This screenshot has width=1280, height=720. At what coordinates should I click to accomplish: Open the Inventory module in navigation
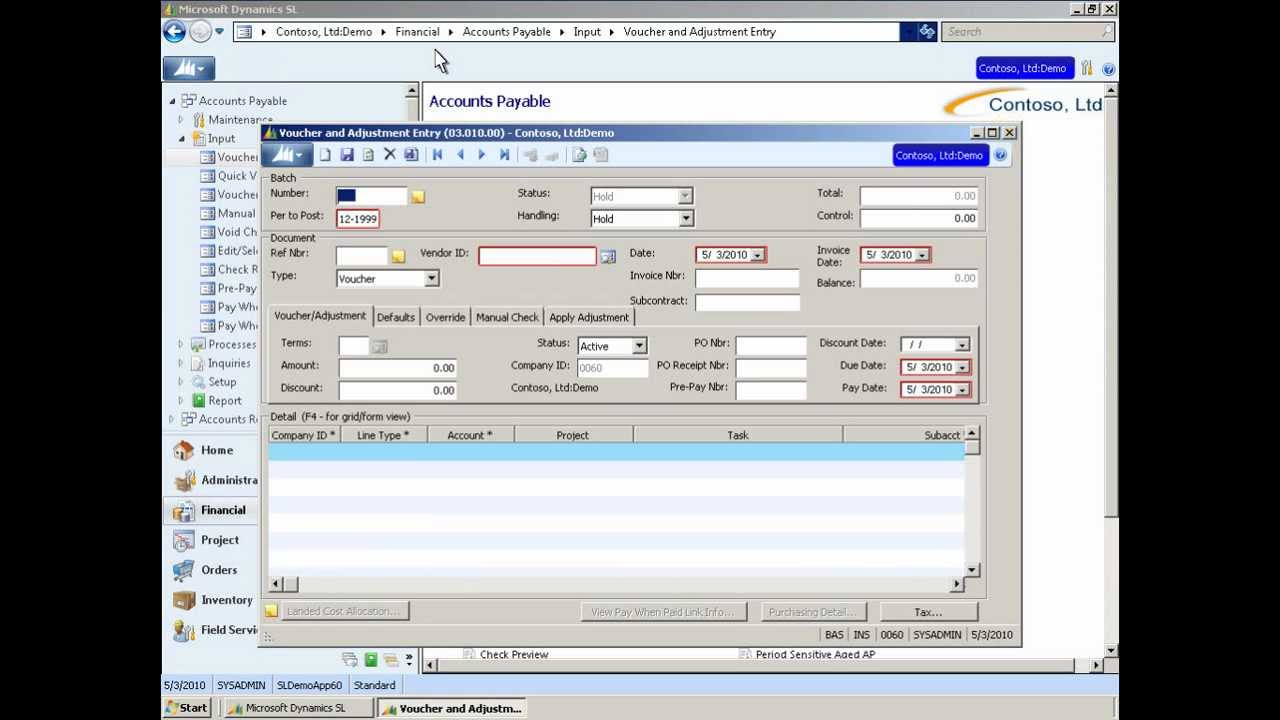226,600
